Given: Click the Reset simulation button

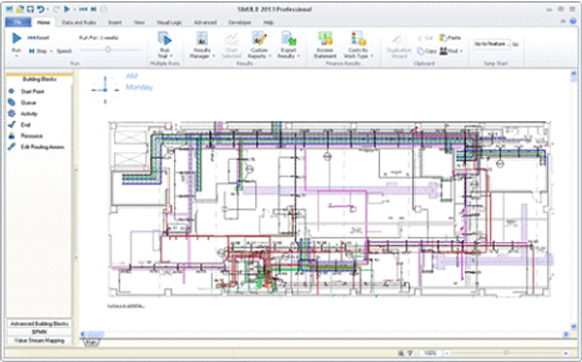Looking at the screenshot, I should (38, 37).
